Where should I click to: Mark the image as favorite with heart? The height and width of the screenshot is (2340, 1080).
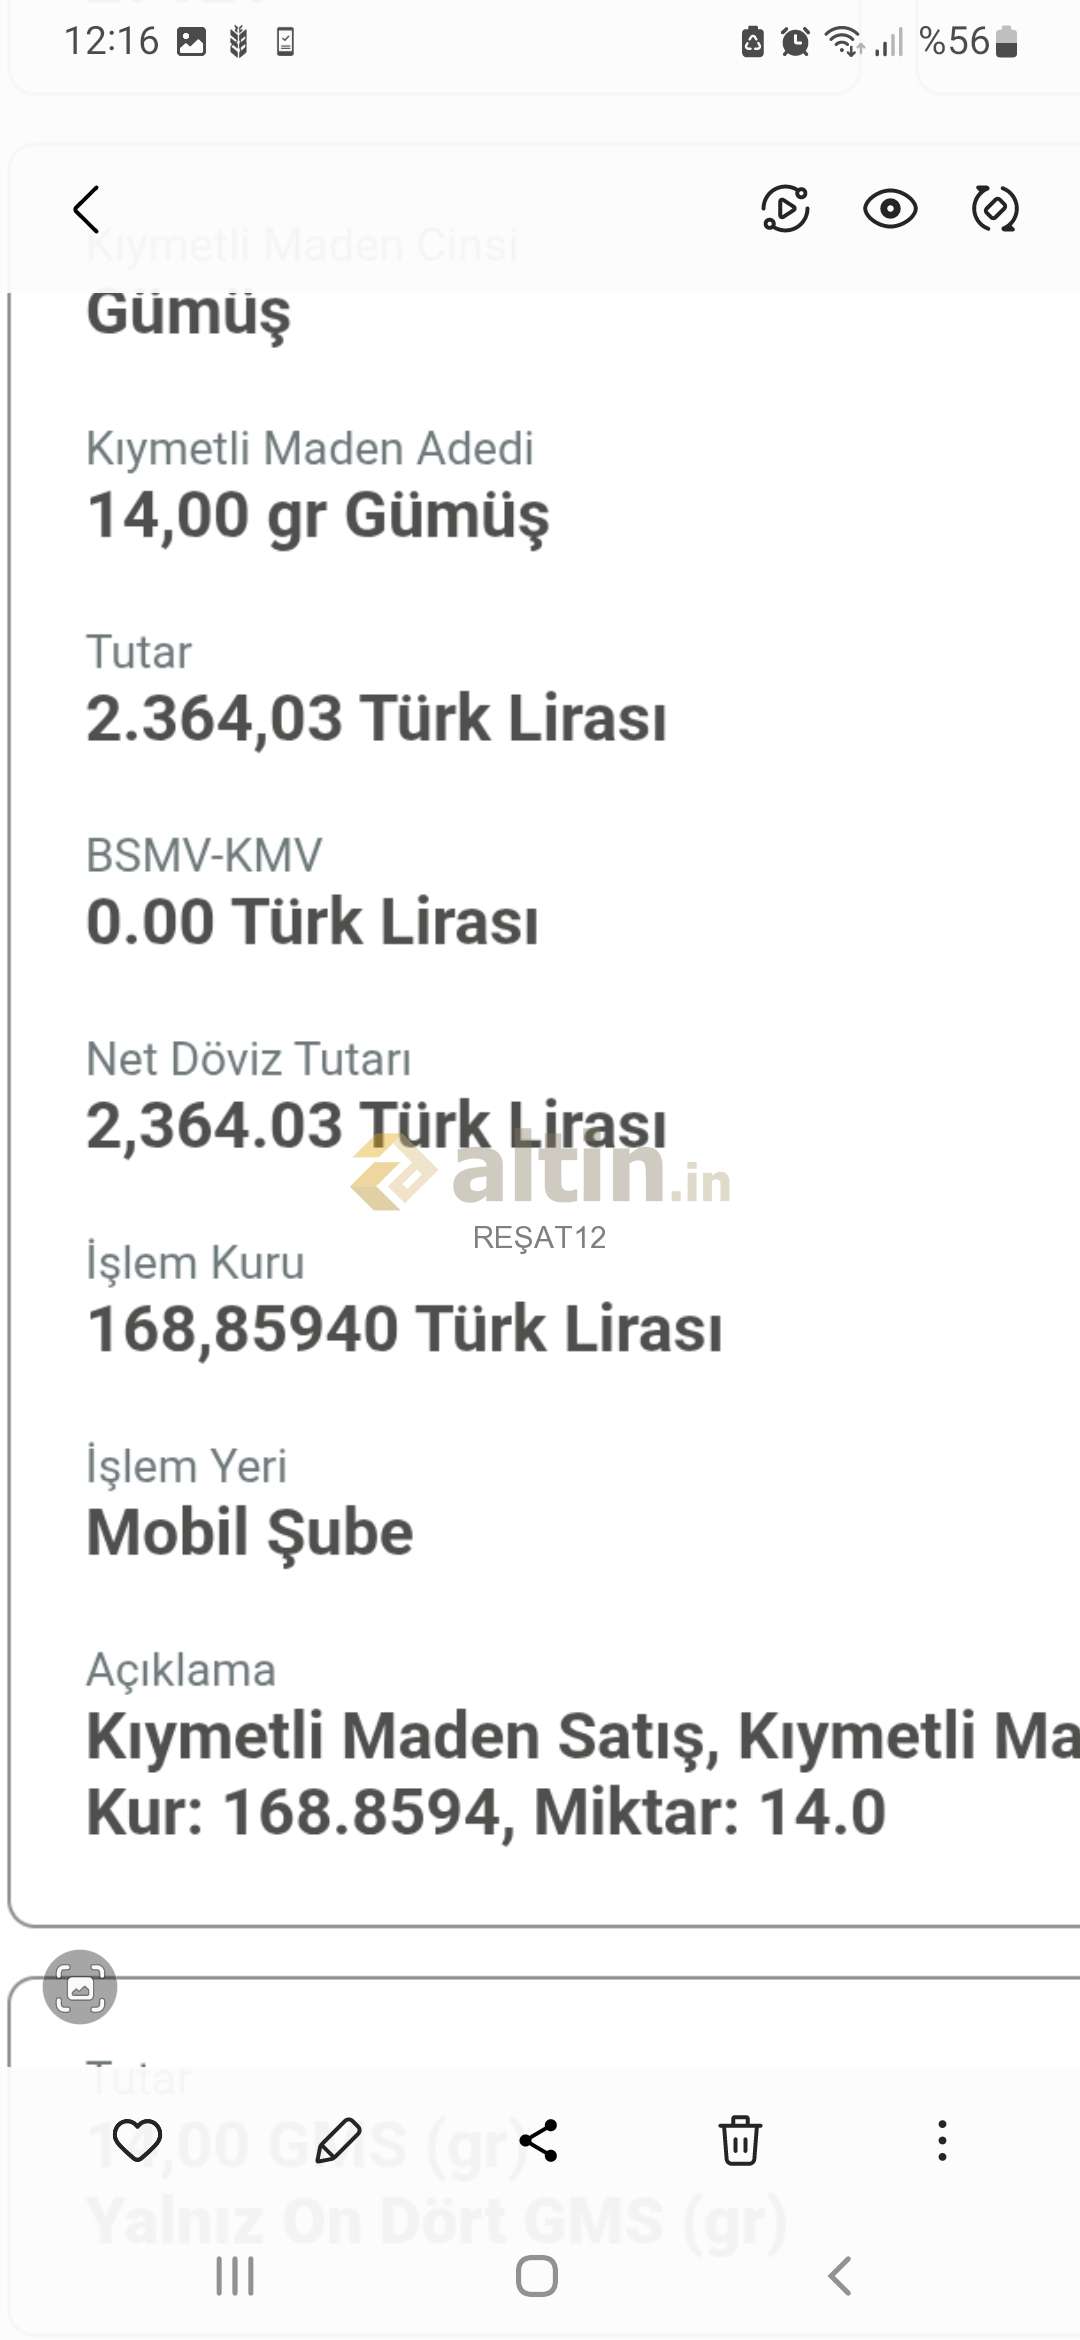coord(137,2140)
